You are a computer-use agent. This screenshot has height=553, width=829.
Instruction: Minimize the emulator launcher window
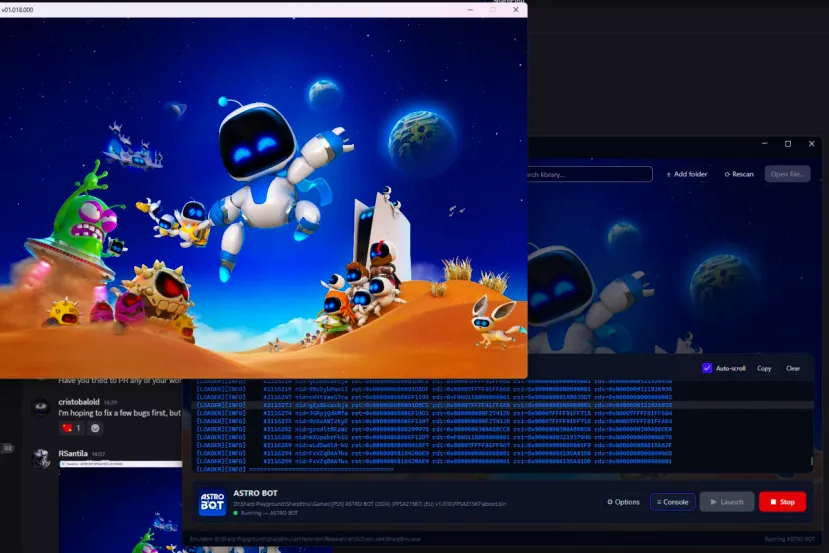[764, 143]
